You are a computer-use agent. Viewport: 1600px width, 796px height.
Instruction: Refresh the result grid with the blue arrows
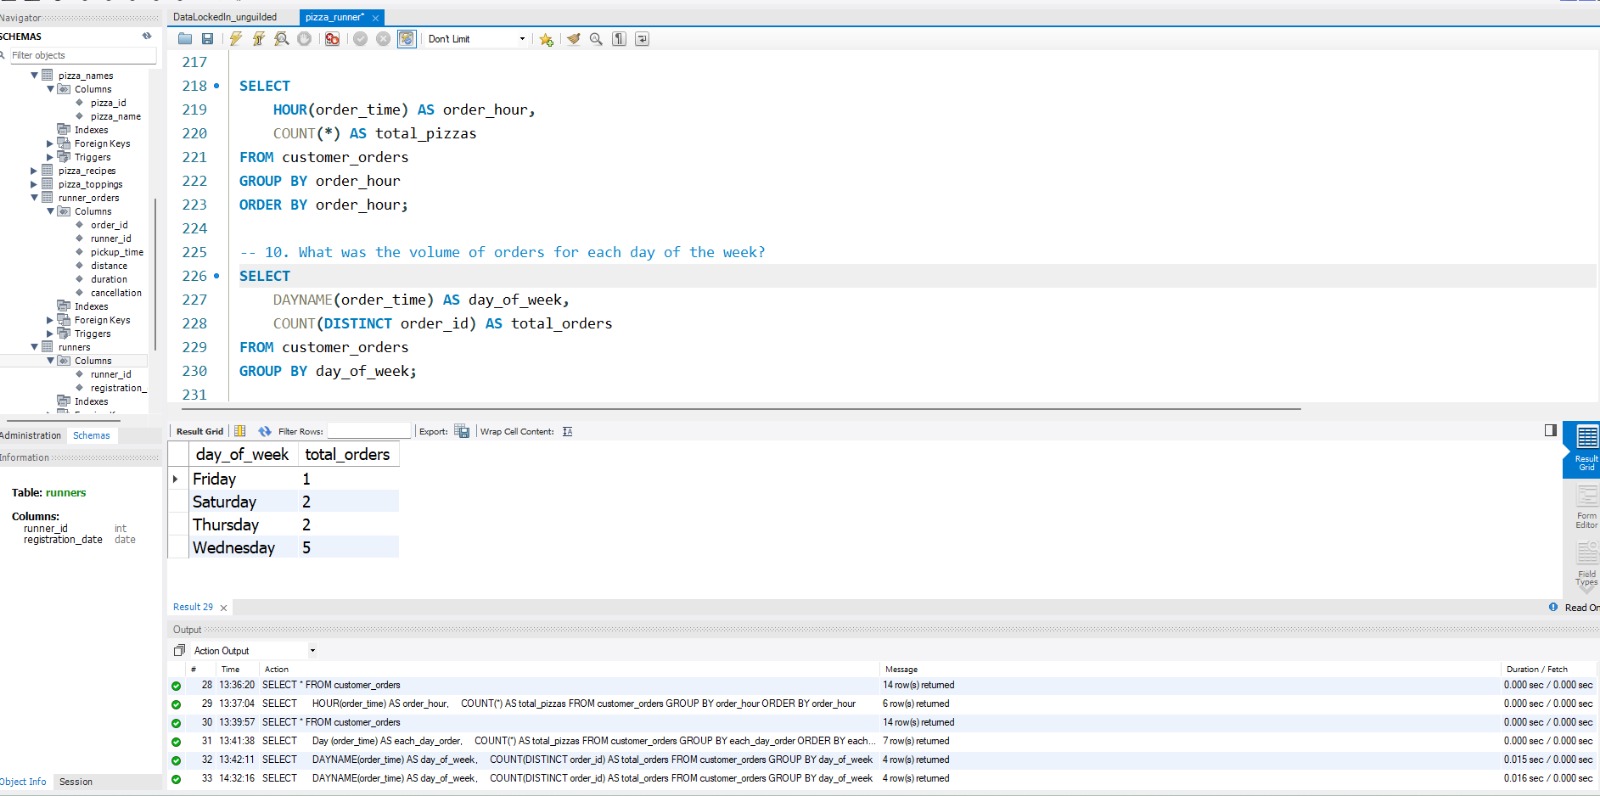point(265,431)
